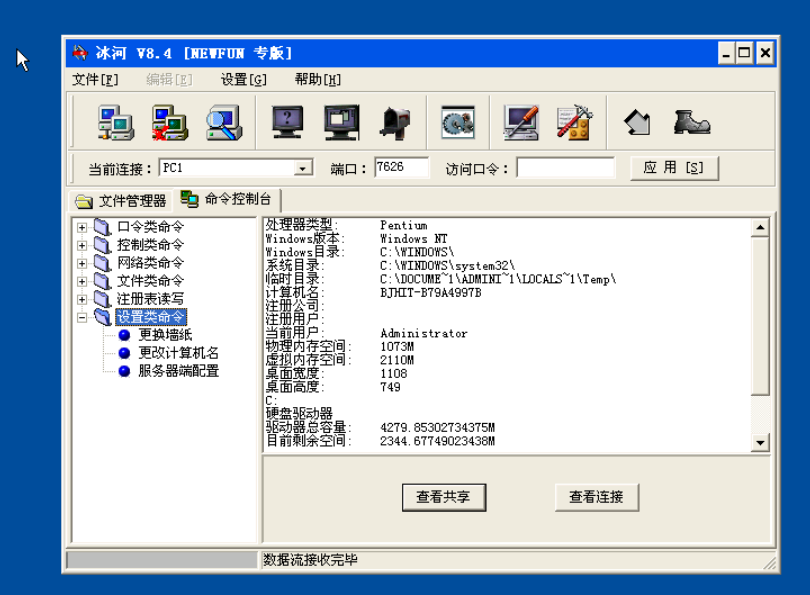
Task: Click the arrow minimize-to-tray icon
Action: (637, 123)
